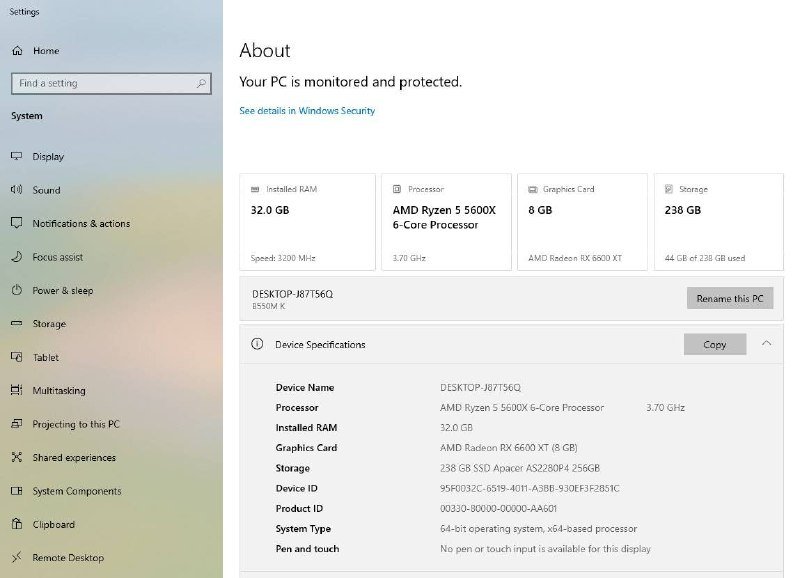
Task: Select Remote Desktop in sidebar
Action: (67, 558)
